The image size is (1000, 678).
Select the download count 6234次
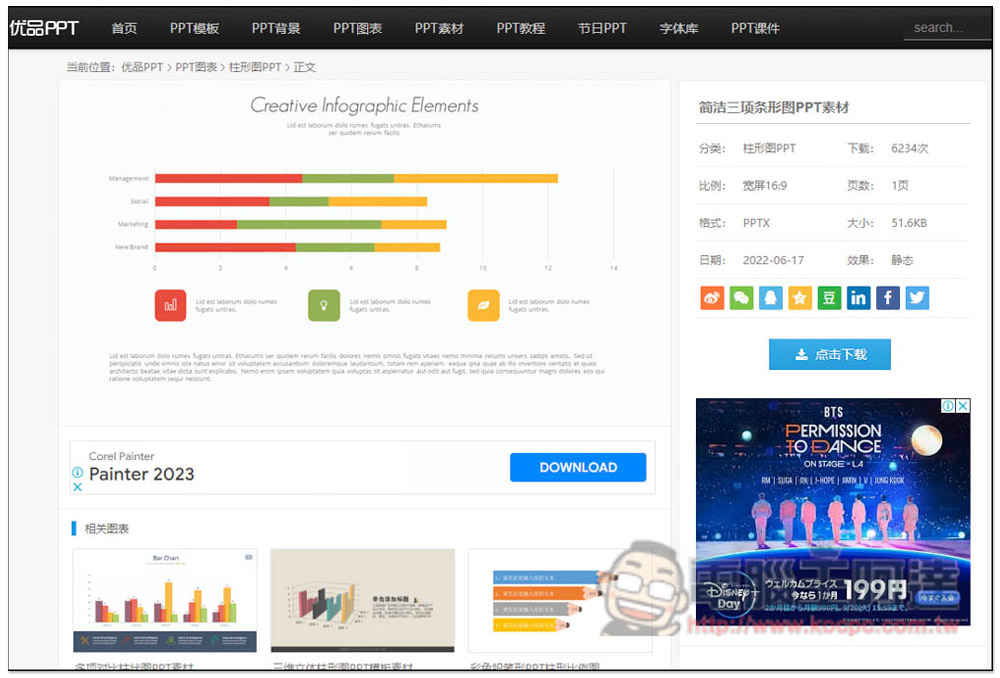pos(909,148)
